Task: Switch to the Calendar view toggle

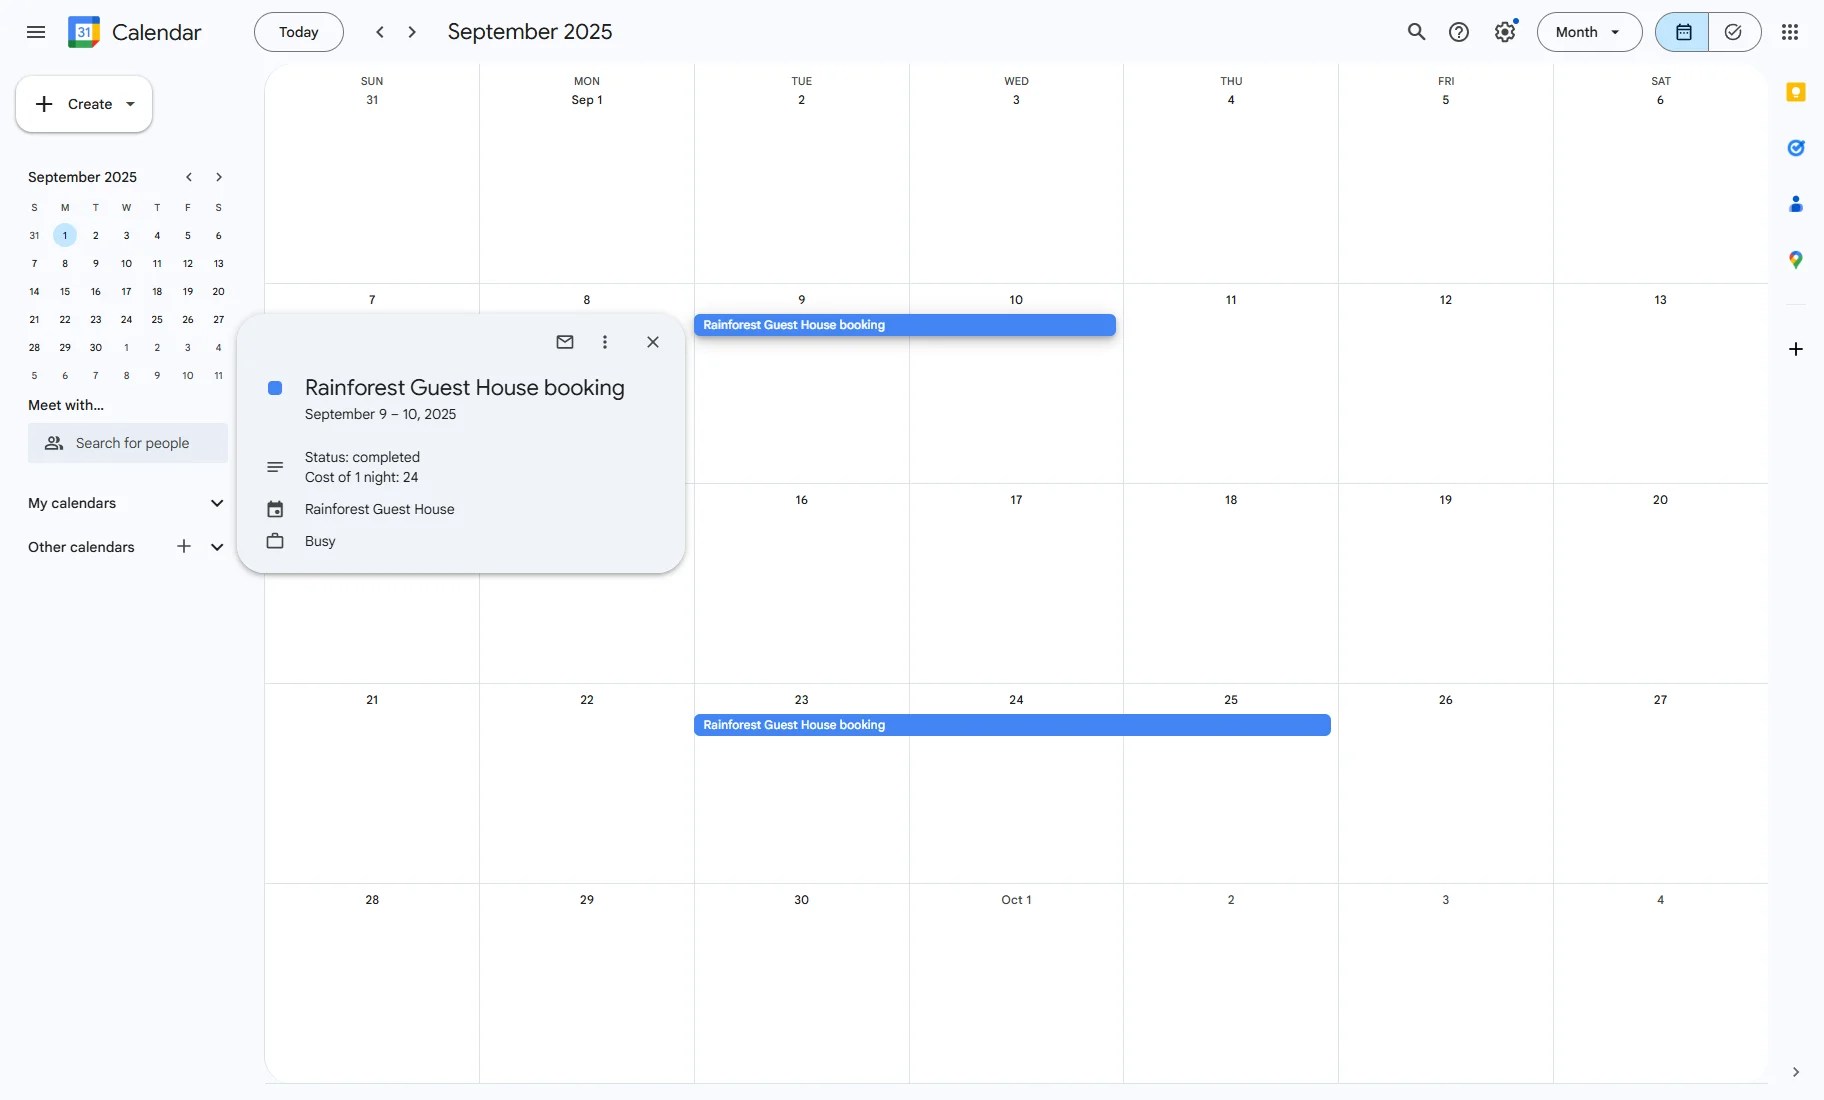Action: pos(1683,32)
